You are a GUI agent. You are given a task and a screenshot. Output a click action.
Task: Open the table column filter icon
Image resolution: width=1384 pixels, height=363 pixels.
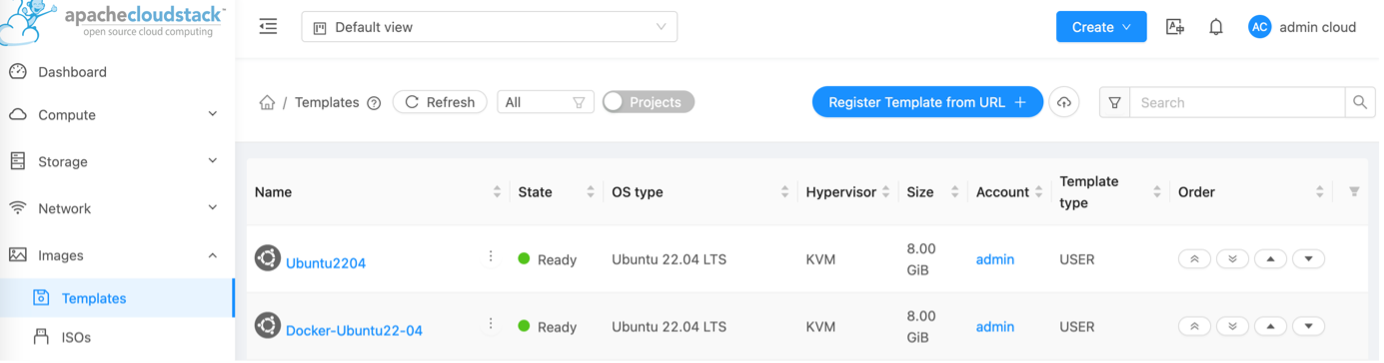click(x=1354, y=192)
